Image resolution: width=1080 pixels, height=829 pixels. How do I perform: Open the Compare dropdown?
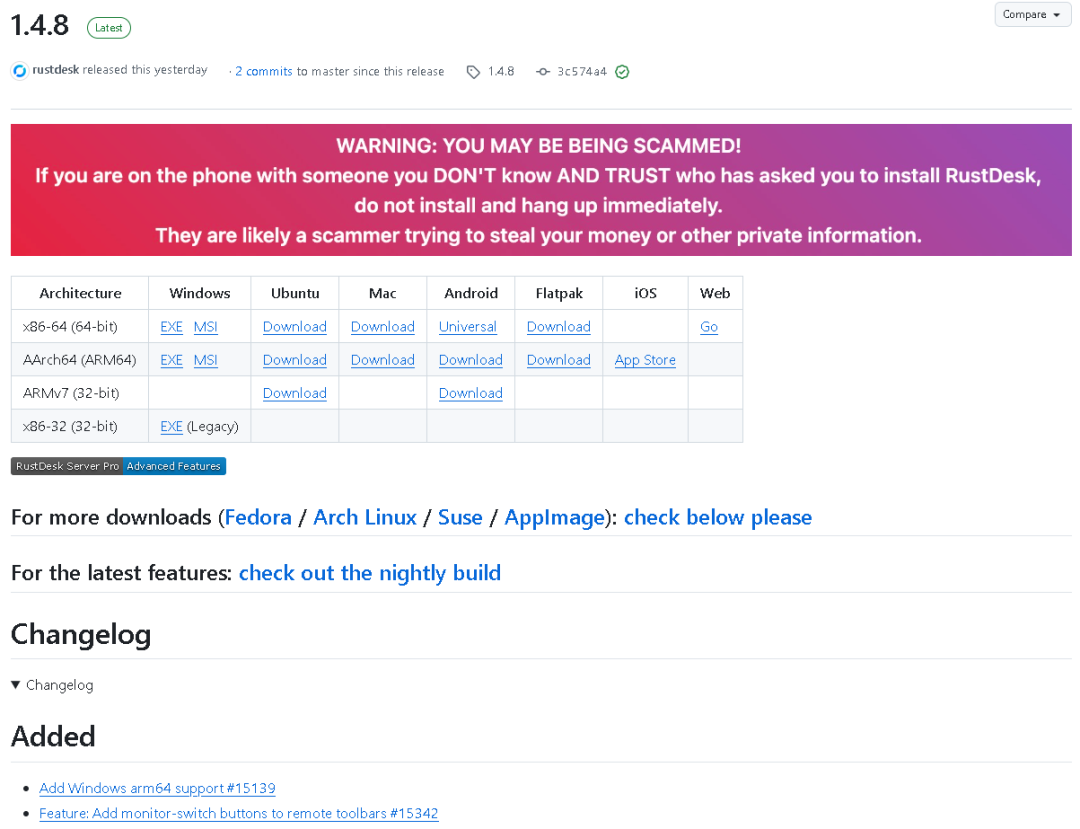pos(1031,14)
